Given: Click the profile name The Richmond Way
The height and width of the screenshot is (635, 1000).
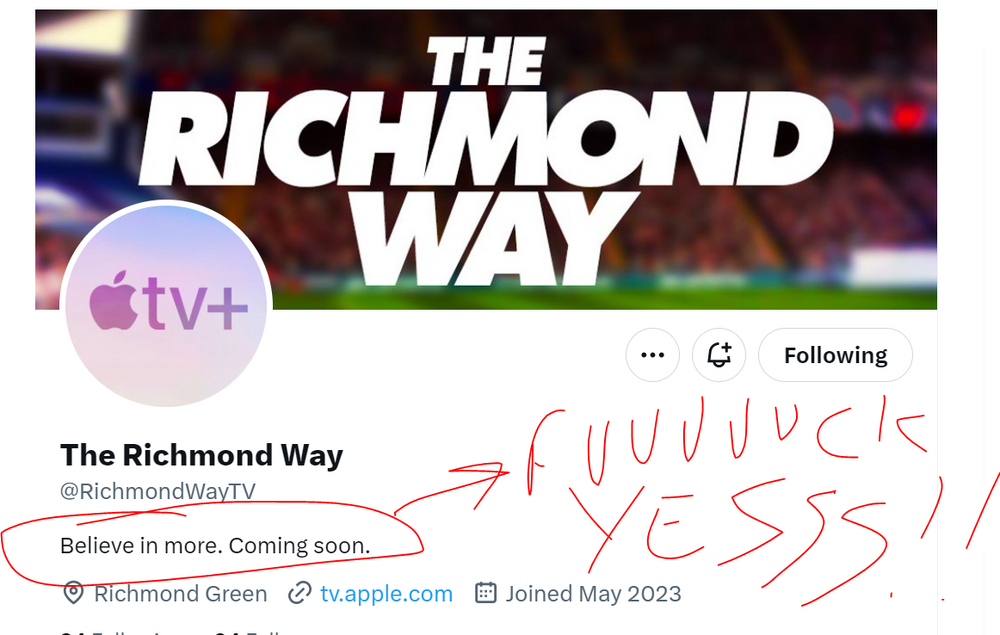Looking at the screenshot, I should (202, 455).
